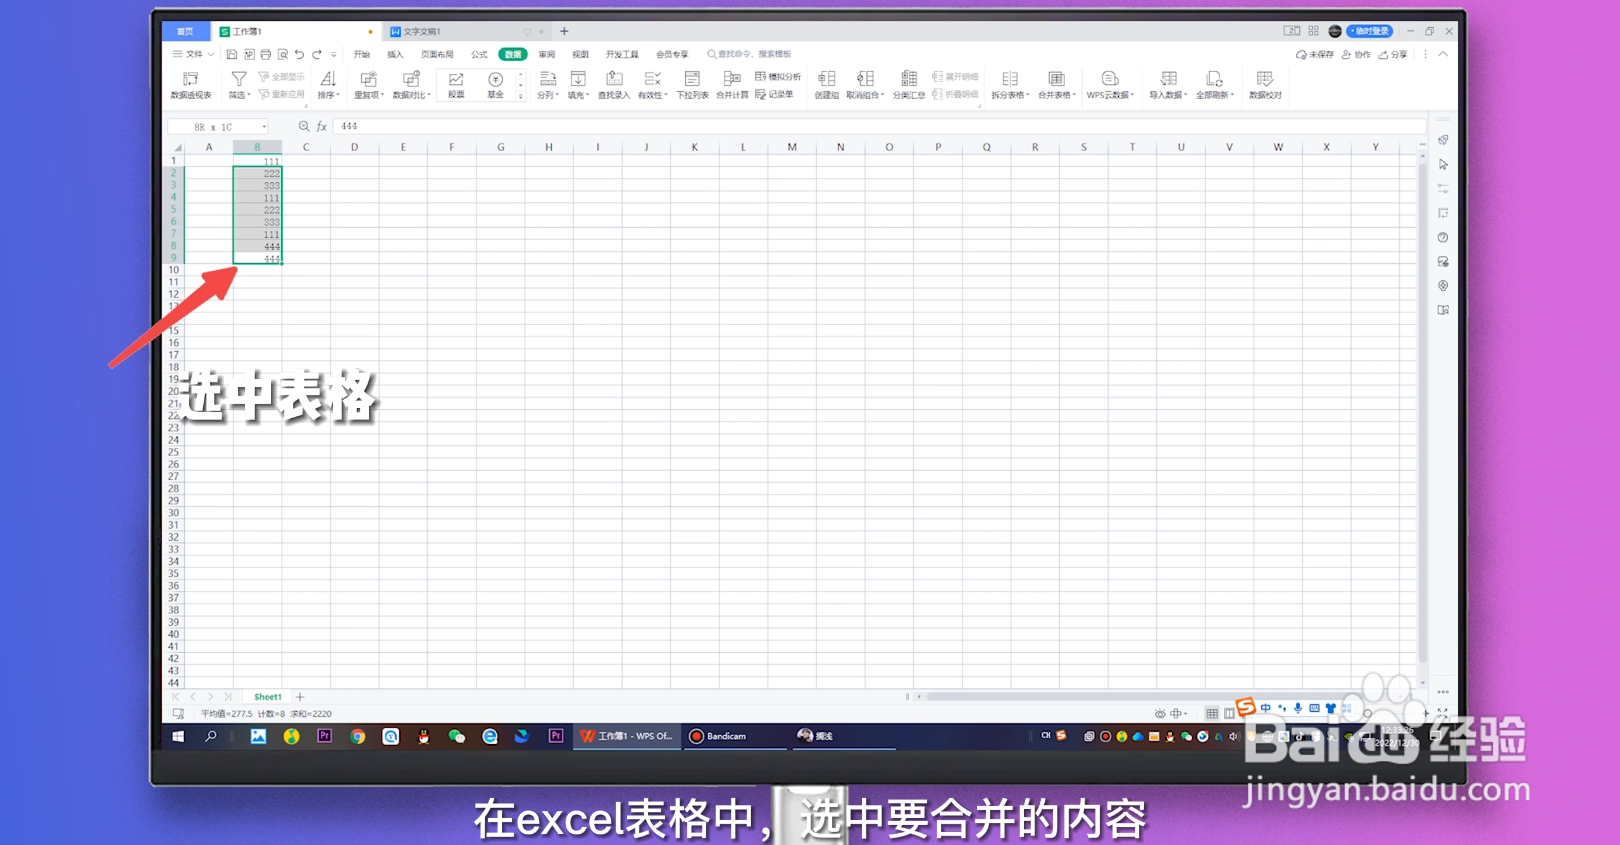Click the save icon in quick toolbar

232,54
